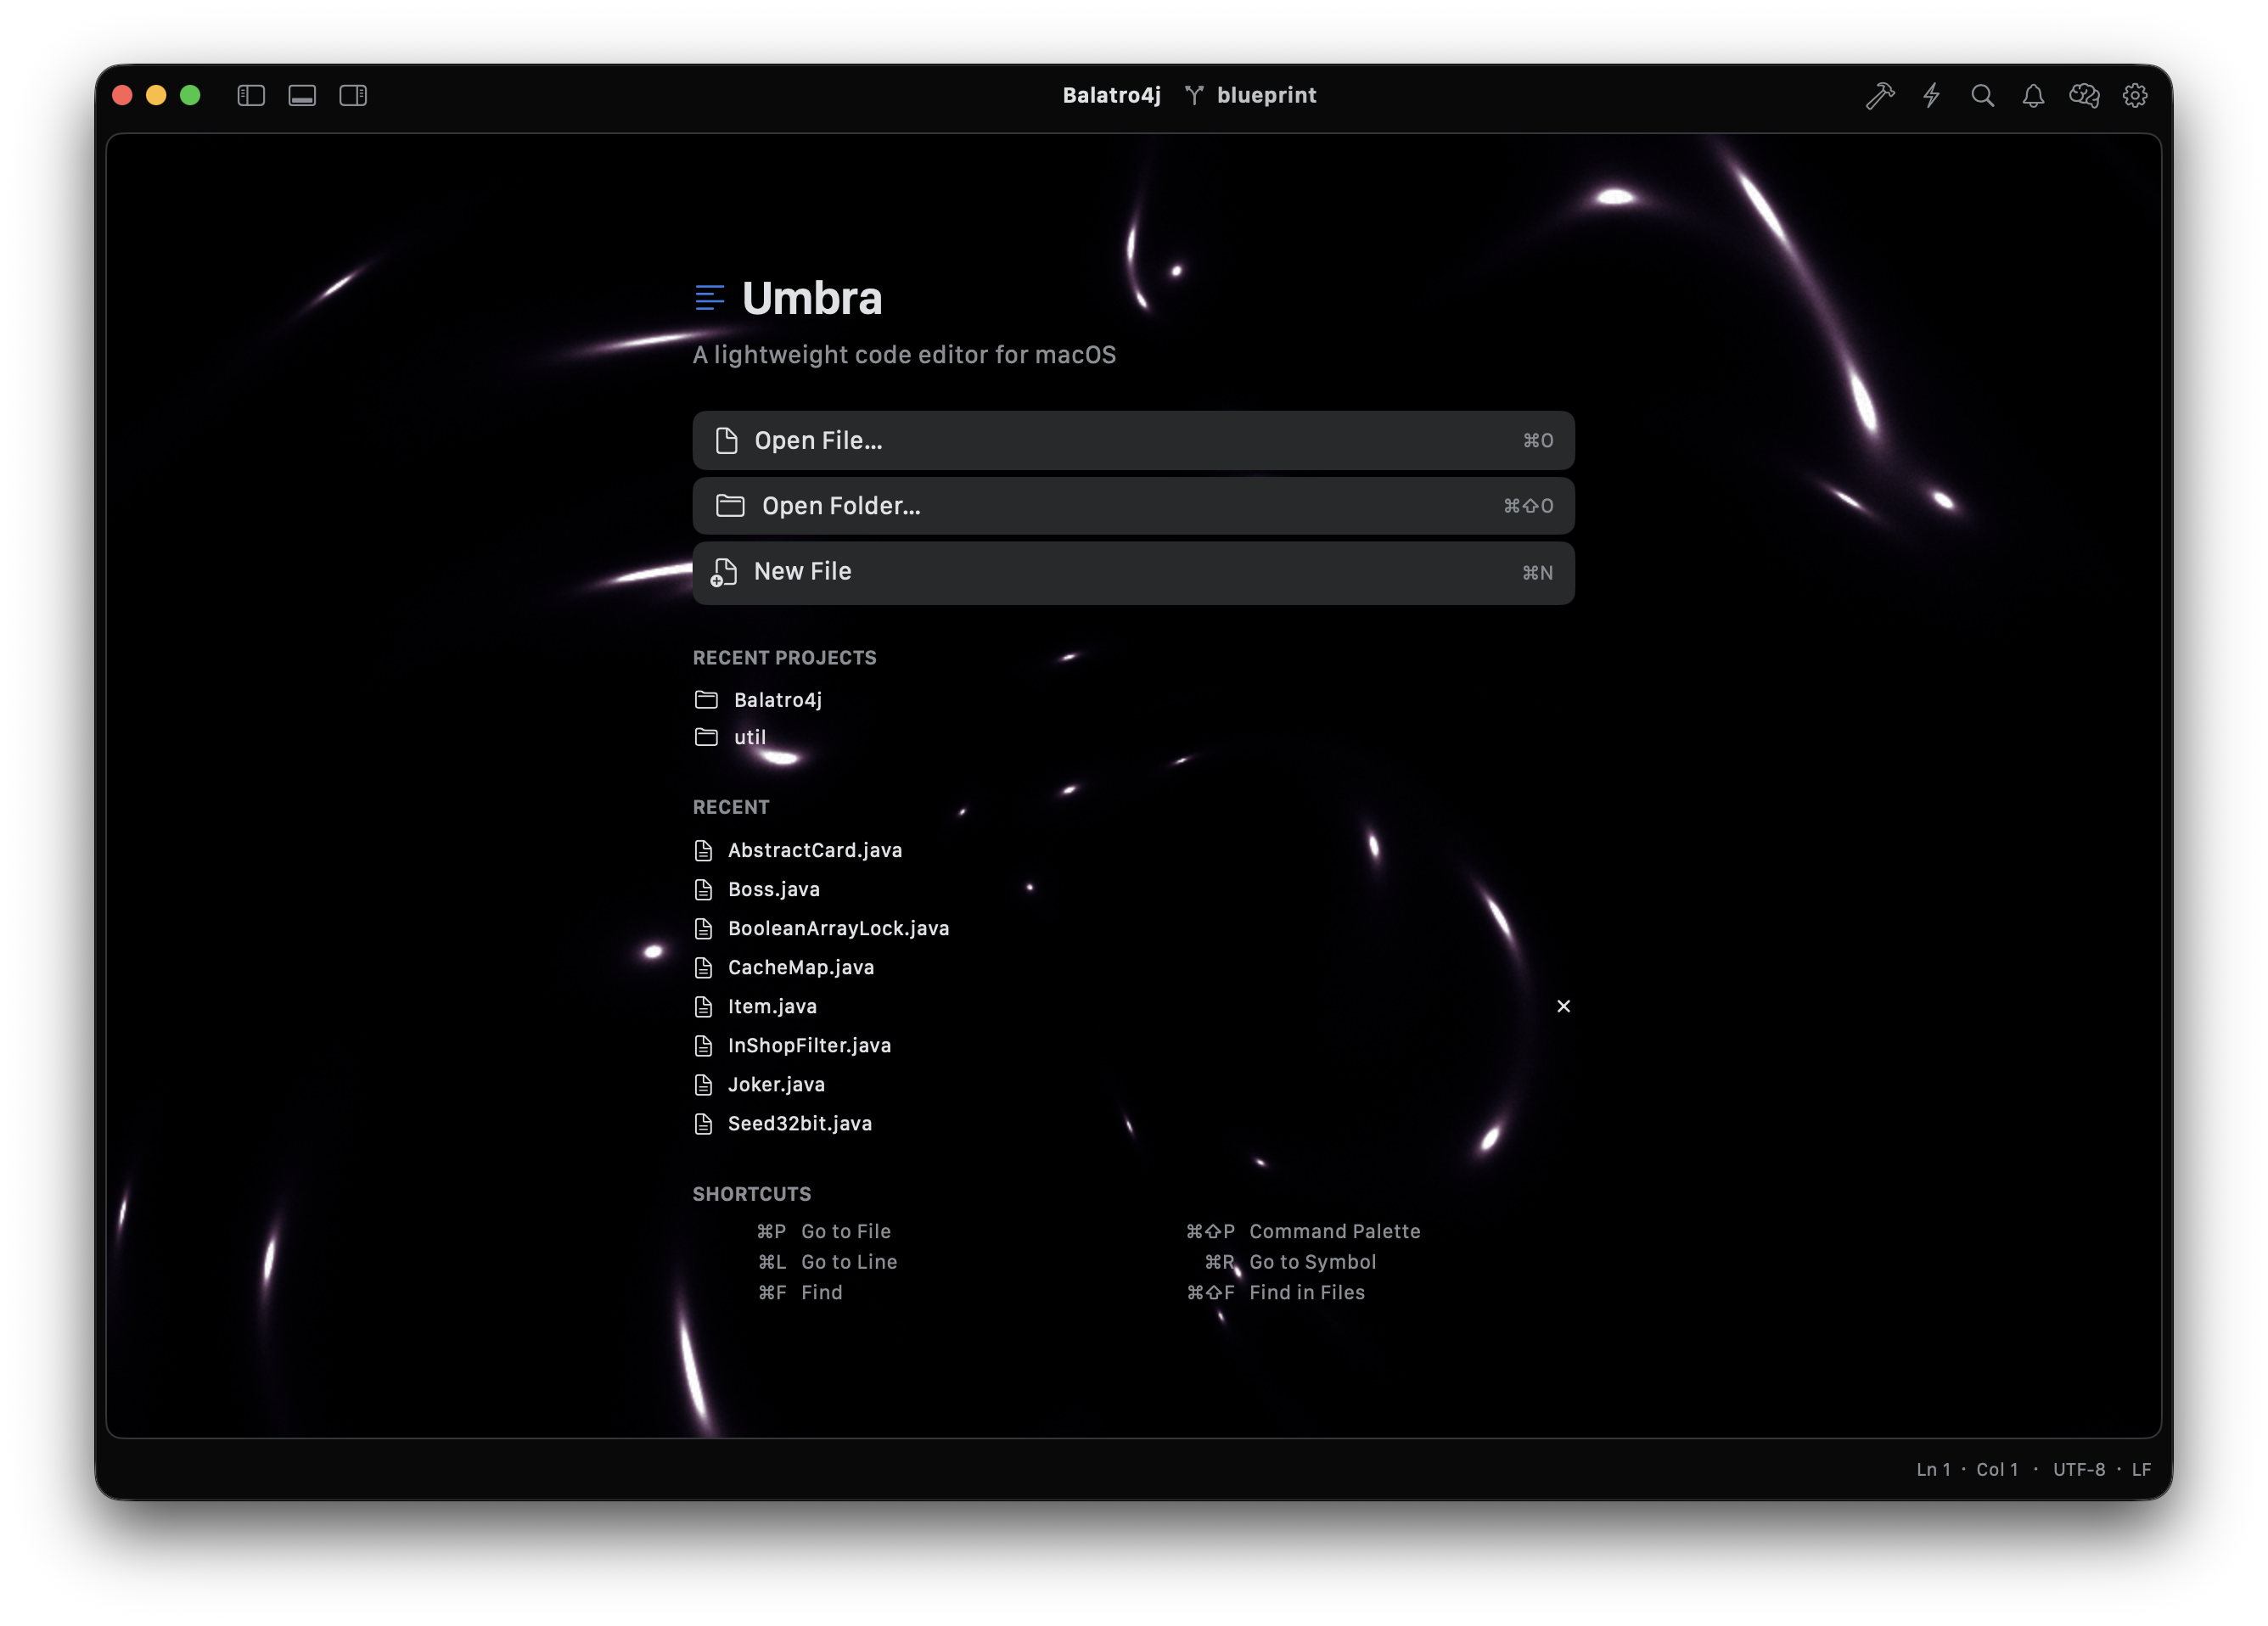The height and width of the screenshot is (1626, 2268).
Task: Toggle the bottom panel
Action: [302, 95]
